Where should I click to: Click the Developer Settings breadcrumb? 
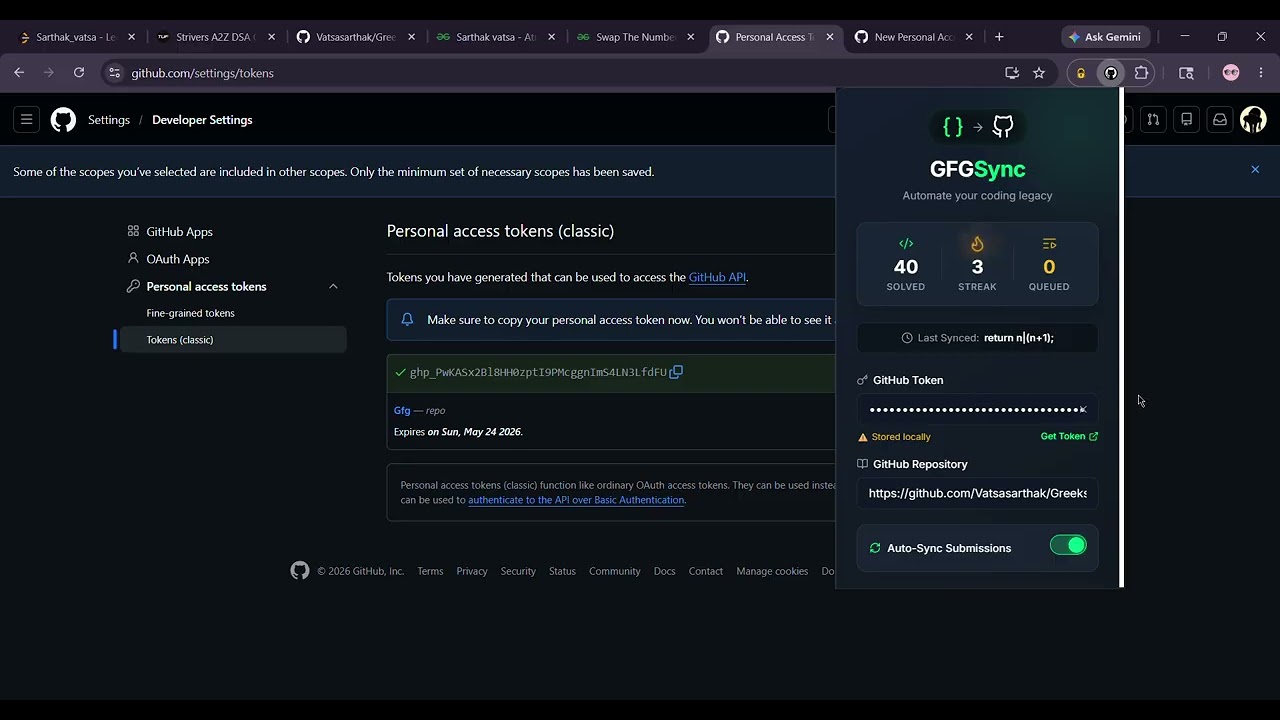(202, 120)
